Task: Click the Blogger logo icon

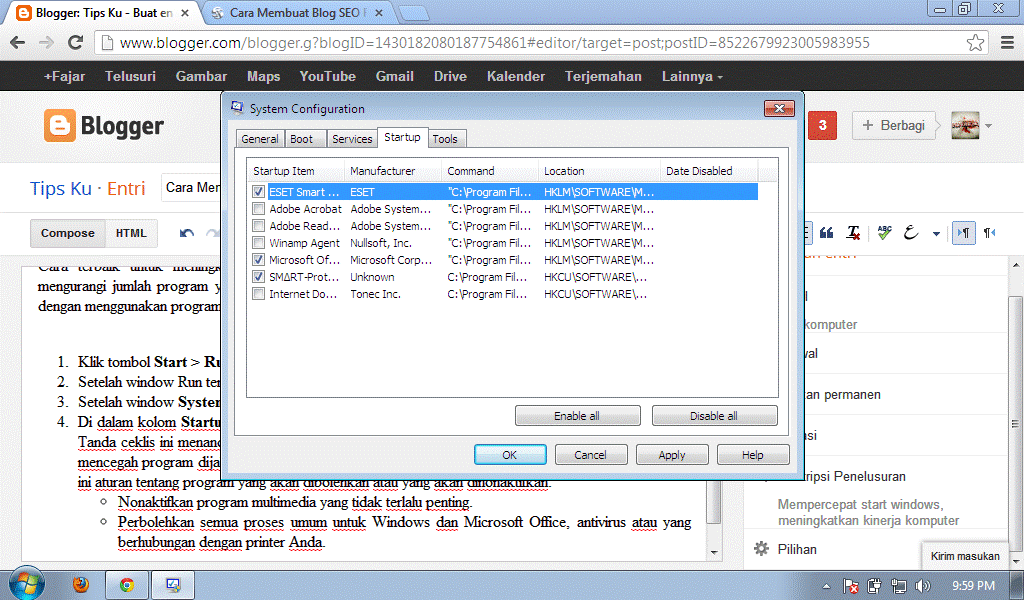Action: click(59, 125)
